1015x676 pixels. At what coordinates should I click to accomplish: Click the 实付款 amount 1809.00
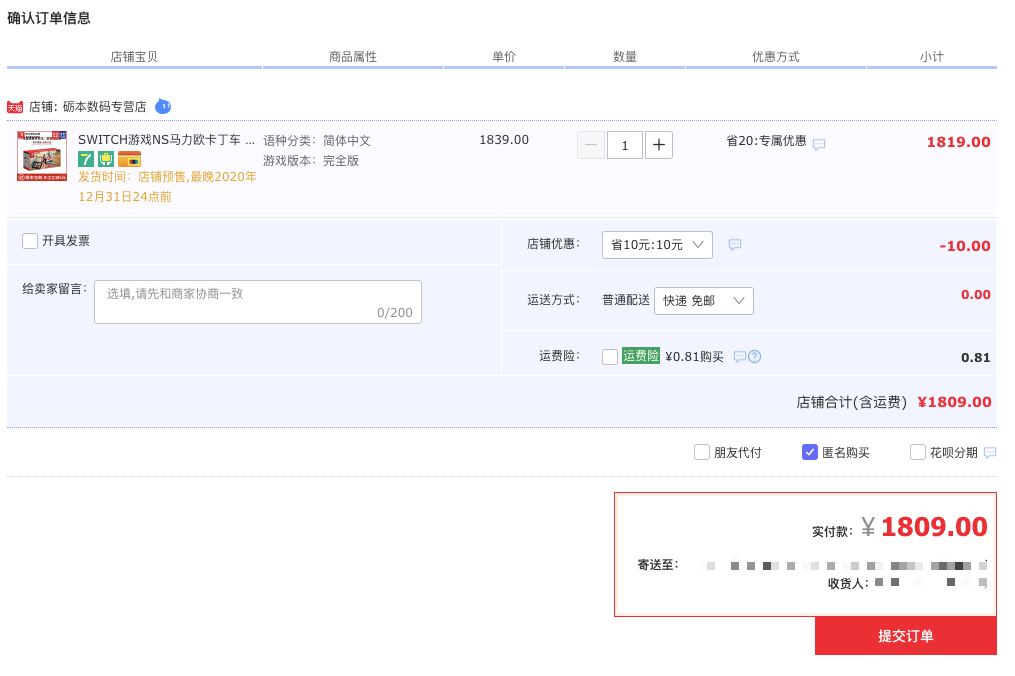[x=934, y=527]
